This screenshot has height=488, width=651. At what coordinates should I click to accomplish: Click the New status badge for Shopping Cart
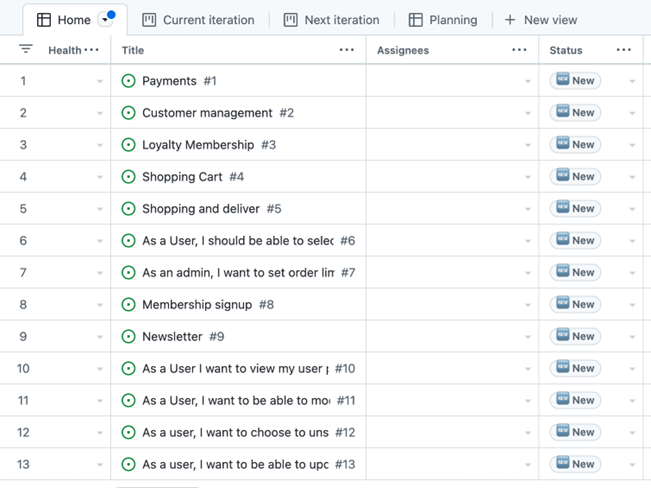[575, 177]
